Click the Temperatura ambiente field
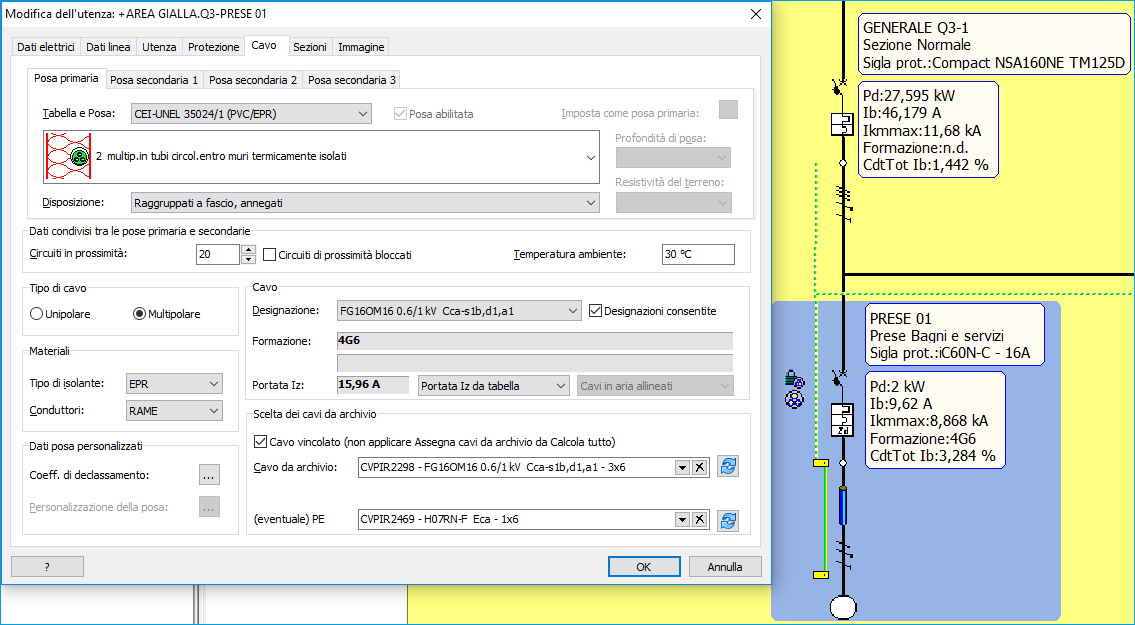1135x625 pixels. point(698,255)
